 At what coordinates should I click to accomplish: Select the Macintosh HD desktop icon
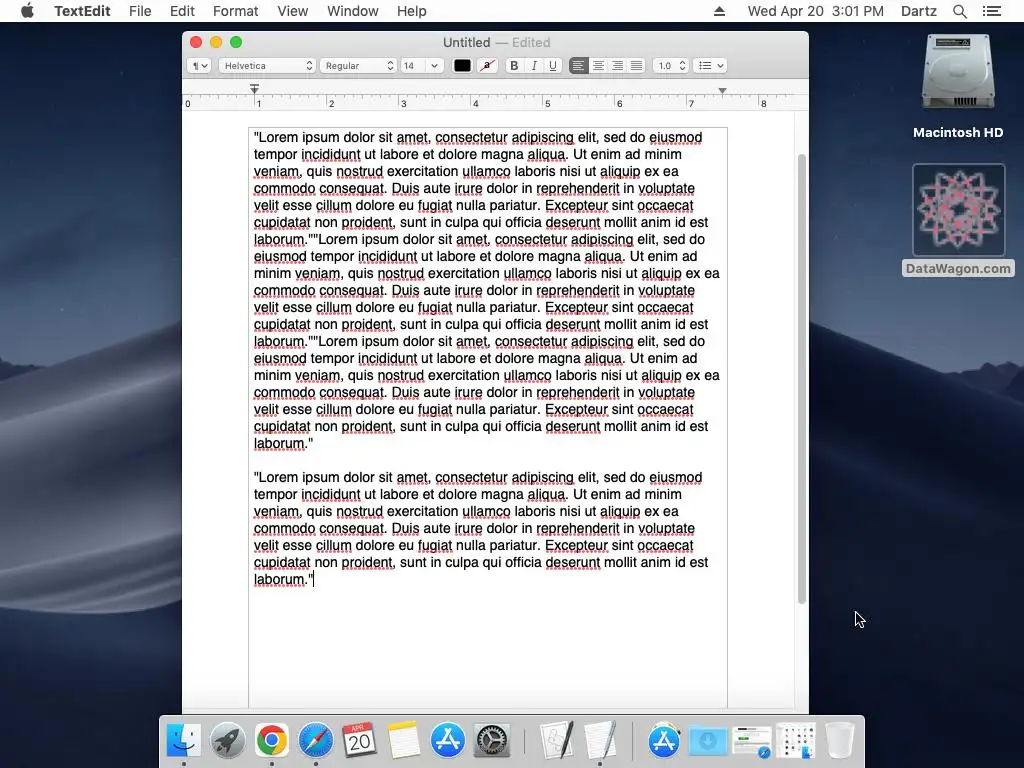tap(958, 86)
